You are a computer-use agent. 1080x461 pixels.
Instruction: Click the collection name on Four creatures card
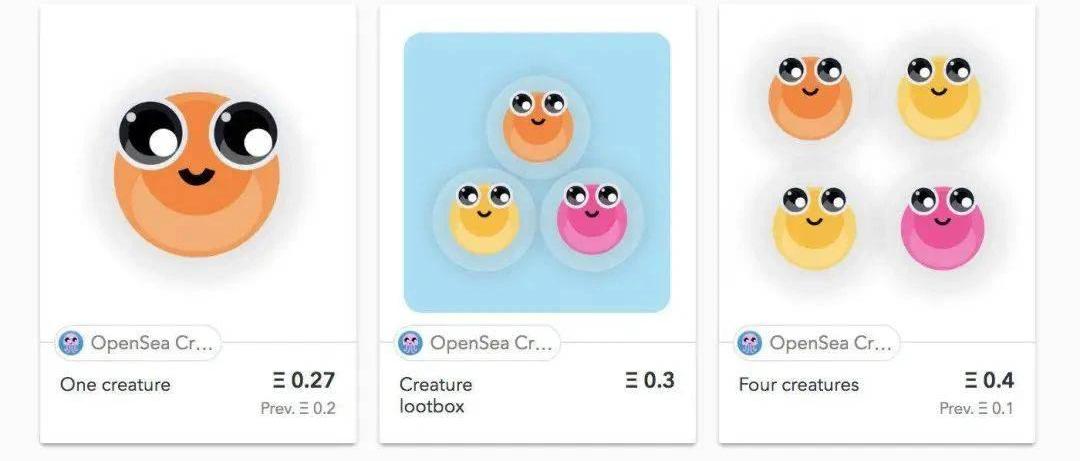click(830, 344)
